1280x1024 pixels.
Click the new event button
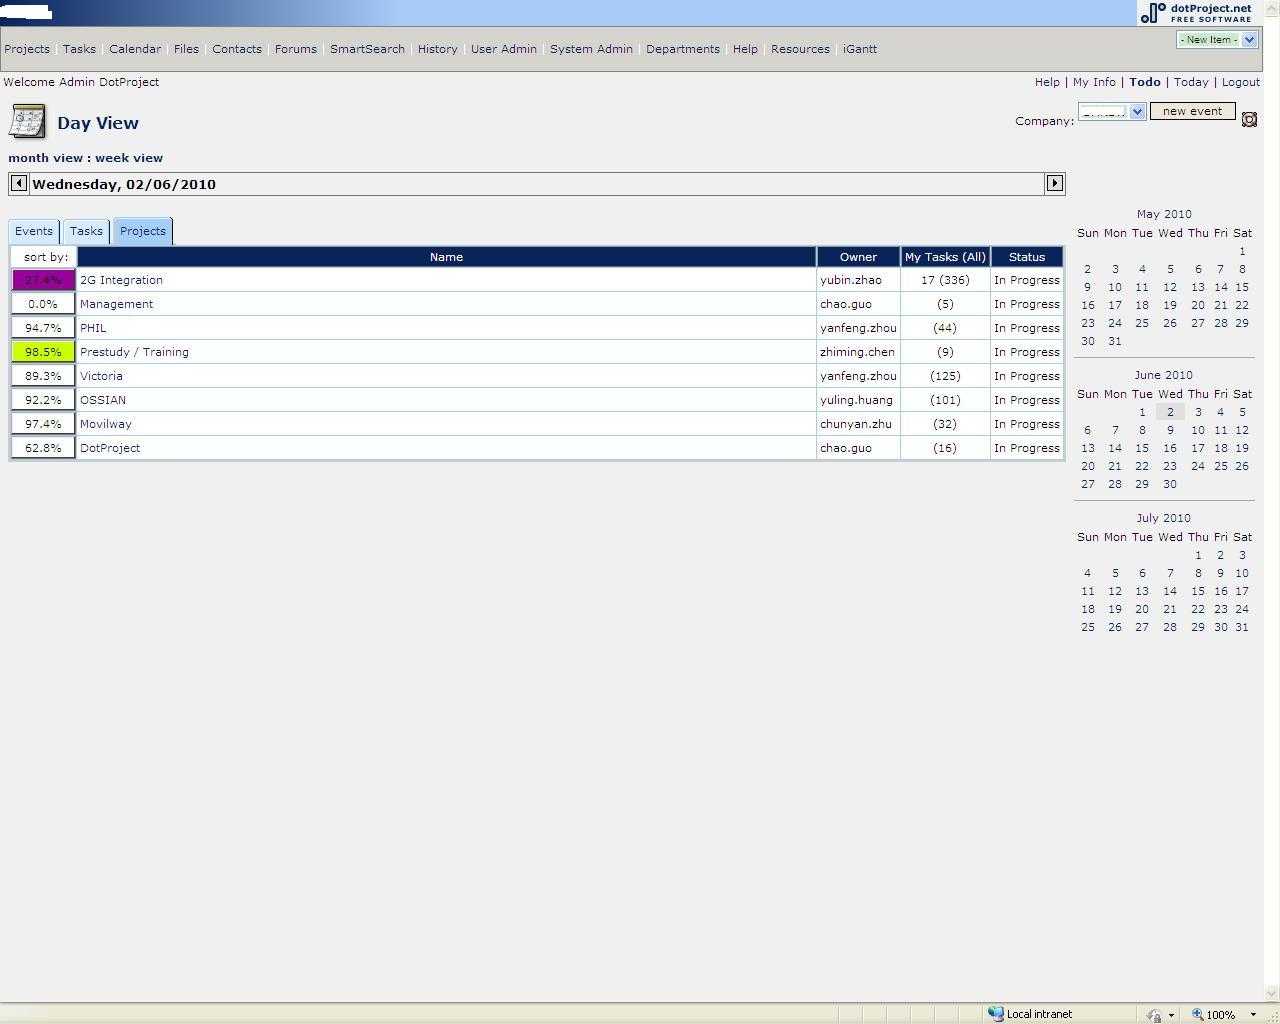coord(1192,111)
